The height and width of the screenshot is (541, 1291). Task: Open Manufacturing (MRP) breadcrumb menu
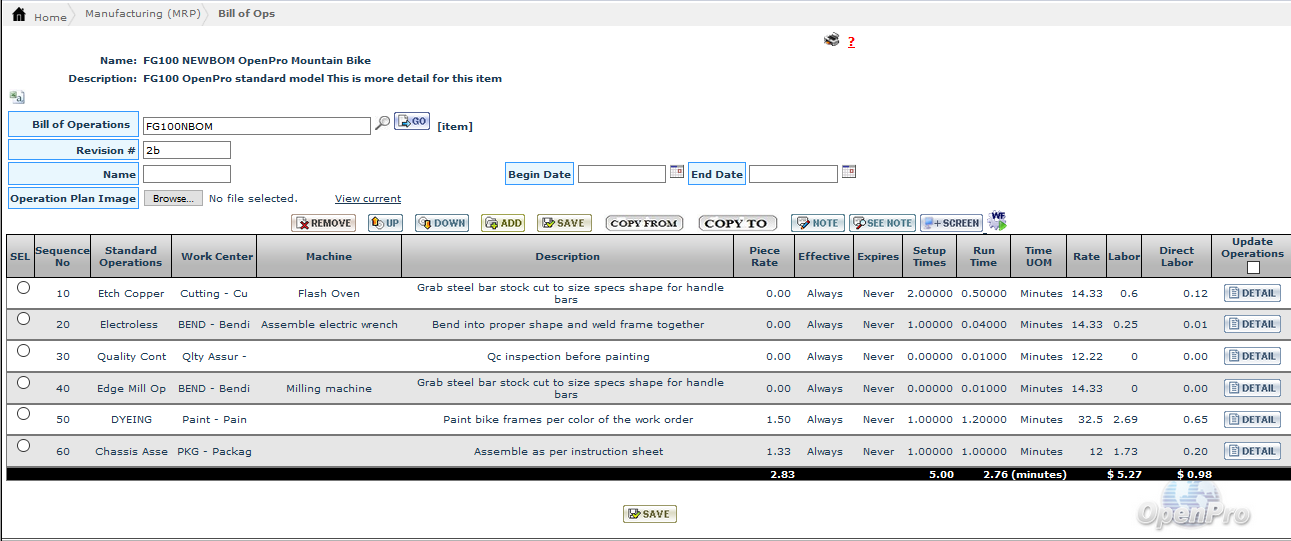(142, 14)
